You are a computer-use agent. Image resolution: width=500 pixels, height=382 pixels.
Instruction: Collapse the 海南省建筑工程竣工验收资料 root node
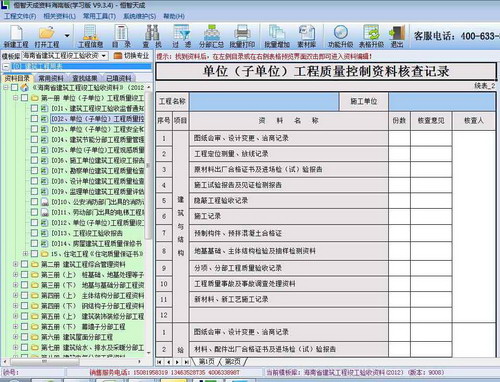click(6, 87)
